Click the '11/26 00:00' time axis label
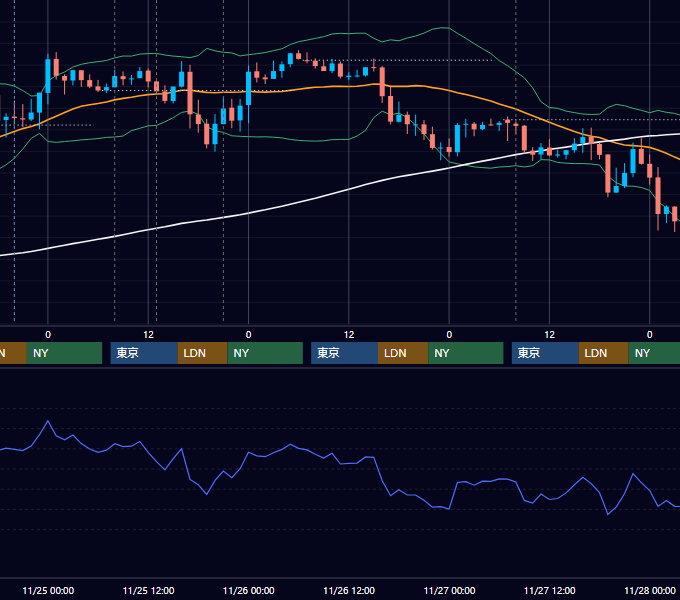This screenshot has width=680, height=600. pyautogui.click(x=248, y=590)
